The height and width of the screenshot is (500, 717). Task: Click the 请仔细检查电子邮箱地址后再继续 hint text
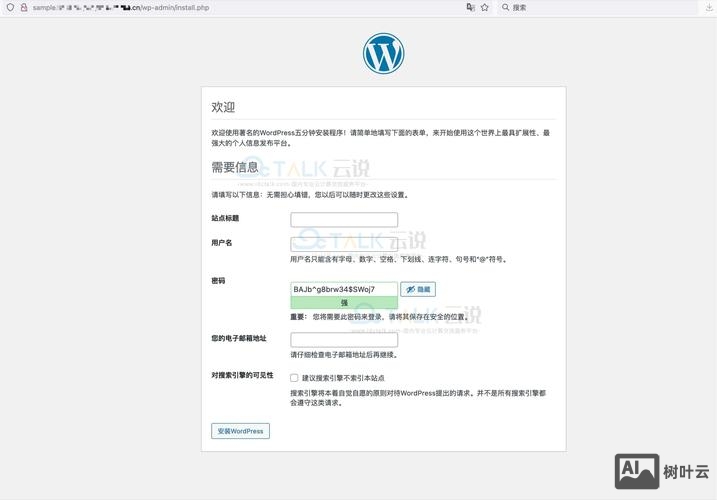pyautogui.click(x=344, y=355)
